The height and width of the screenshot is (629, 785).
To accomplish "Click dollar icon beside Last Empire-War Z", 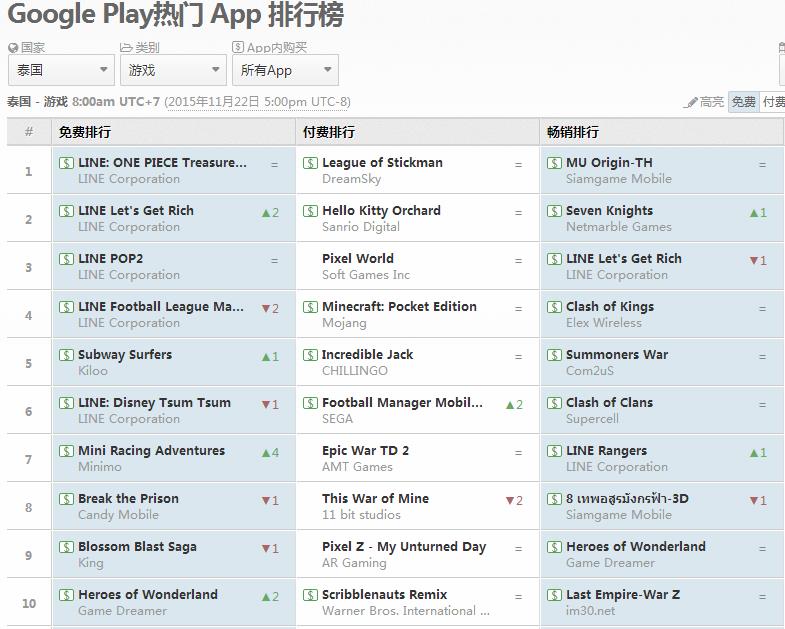I will pos(554,595).
